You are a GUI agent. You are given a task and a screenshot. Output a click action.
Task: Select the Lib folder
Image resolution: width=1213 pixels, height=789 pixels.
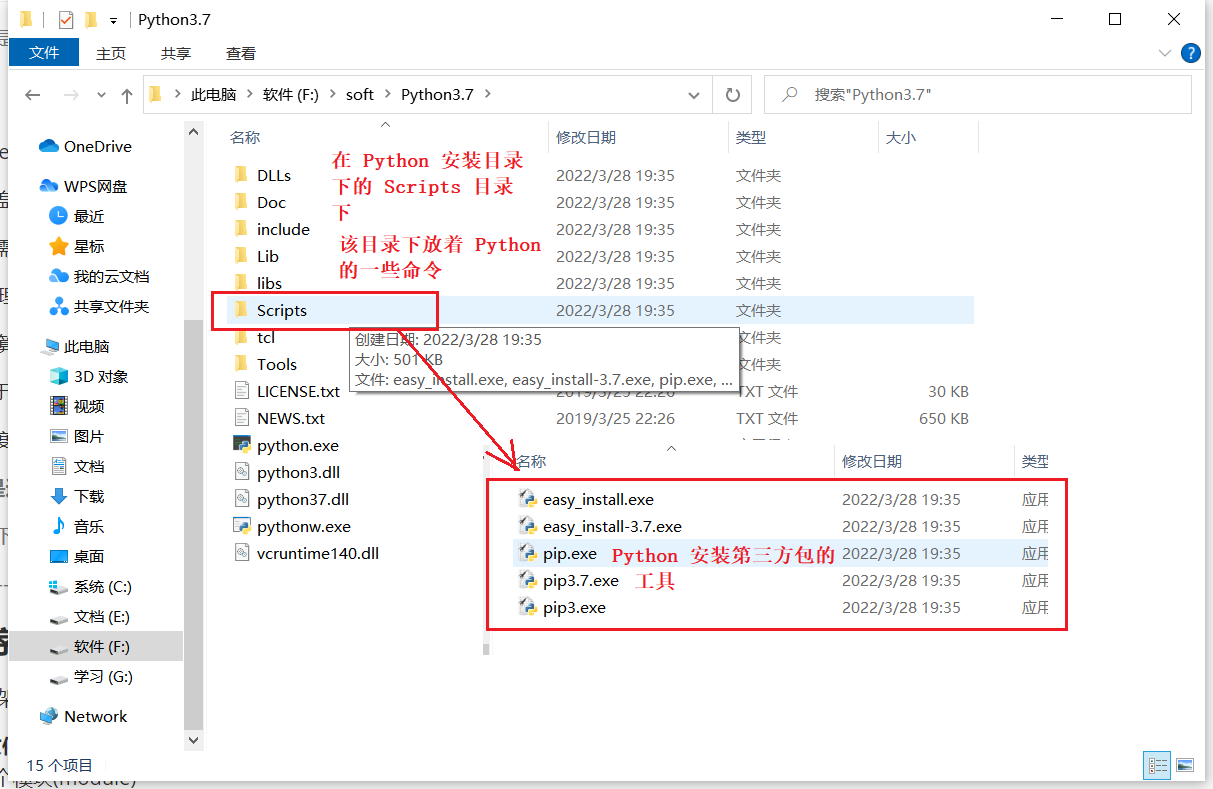[267, 256]
